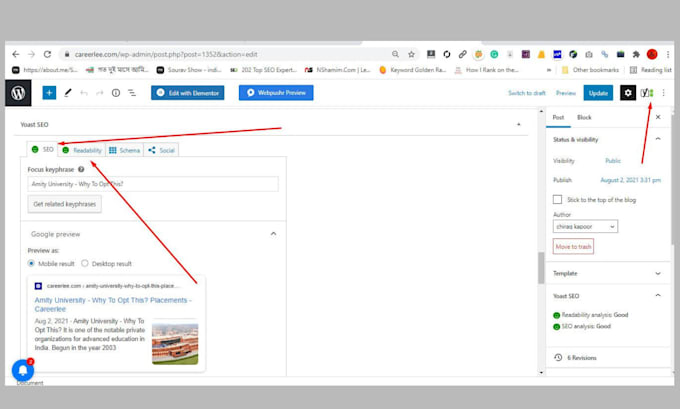Click the focus keyphrase help icon

81,169
